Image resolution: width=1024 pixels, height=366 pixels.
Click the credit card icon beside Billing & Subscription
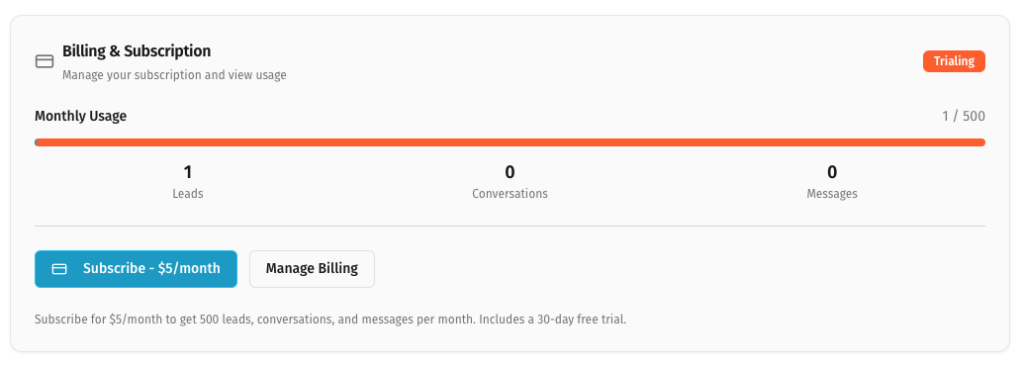pos(44,62)
